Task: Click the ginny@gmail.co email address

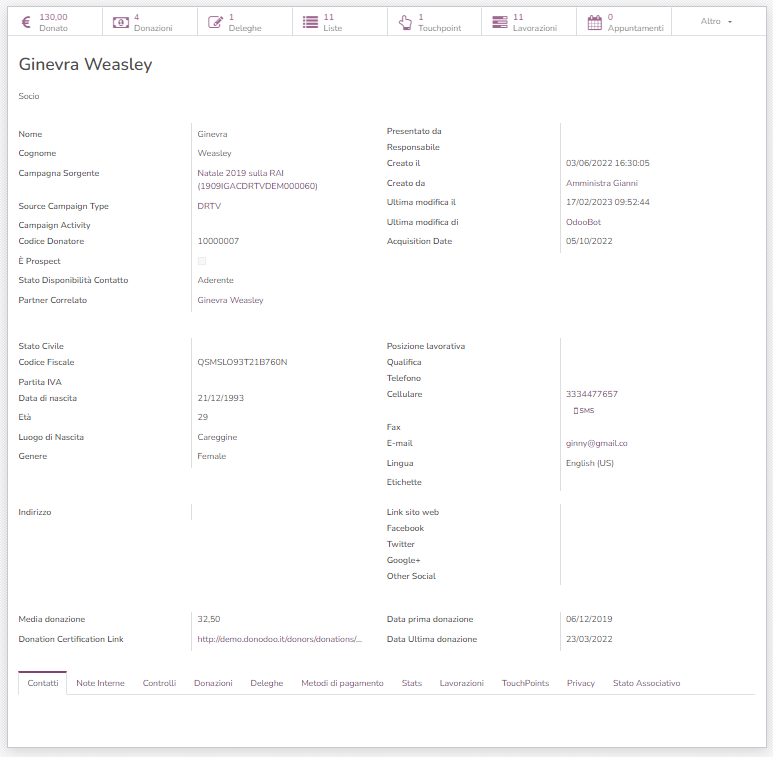Action: point(596,443)
